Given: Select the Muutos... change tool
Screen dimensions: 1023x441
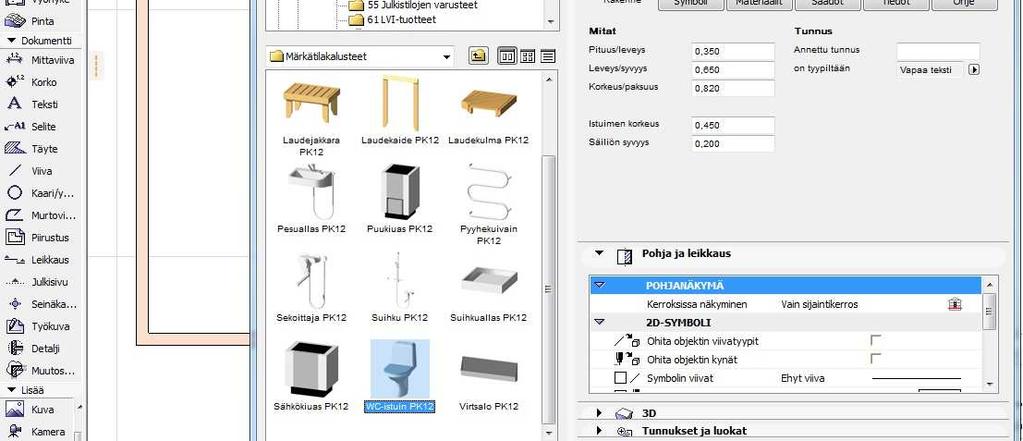Looking at the screenshot, I should click(40, 371).
